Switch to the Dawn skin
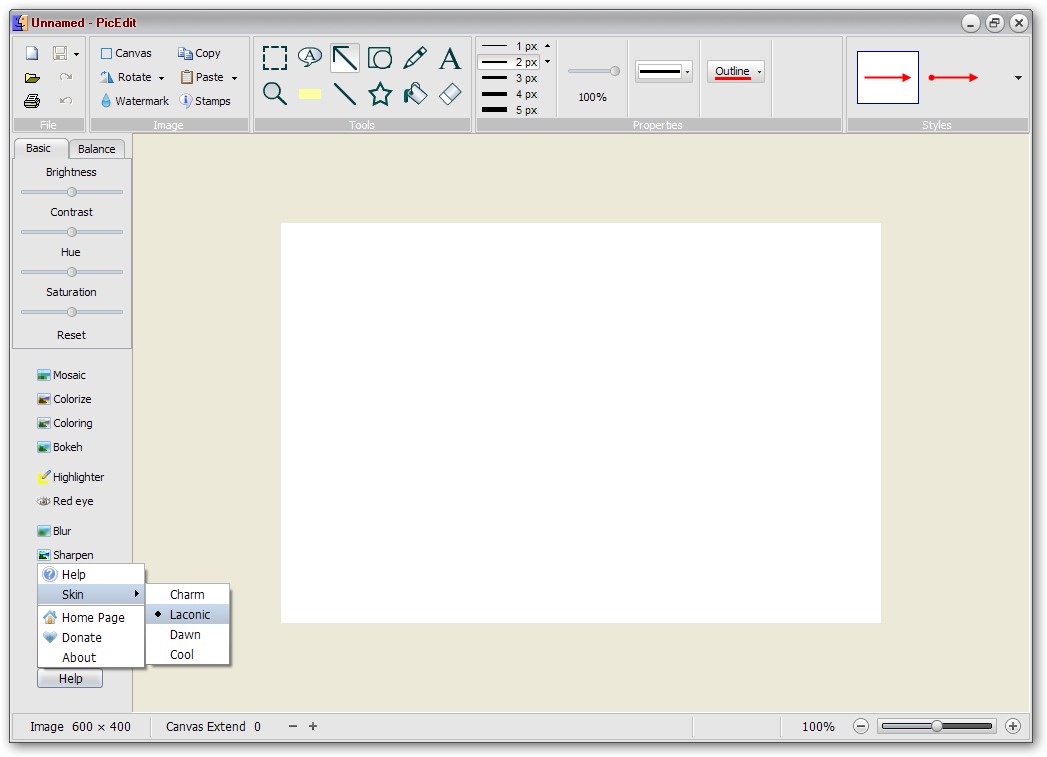The width and height of the screenshot is (1047, 757). point(188,634)
